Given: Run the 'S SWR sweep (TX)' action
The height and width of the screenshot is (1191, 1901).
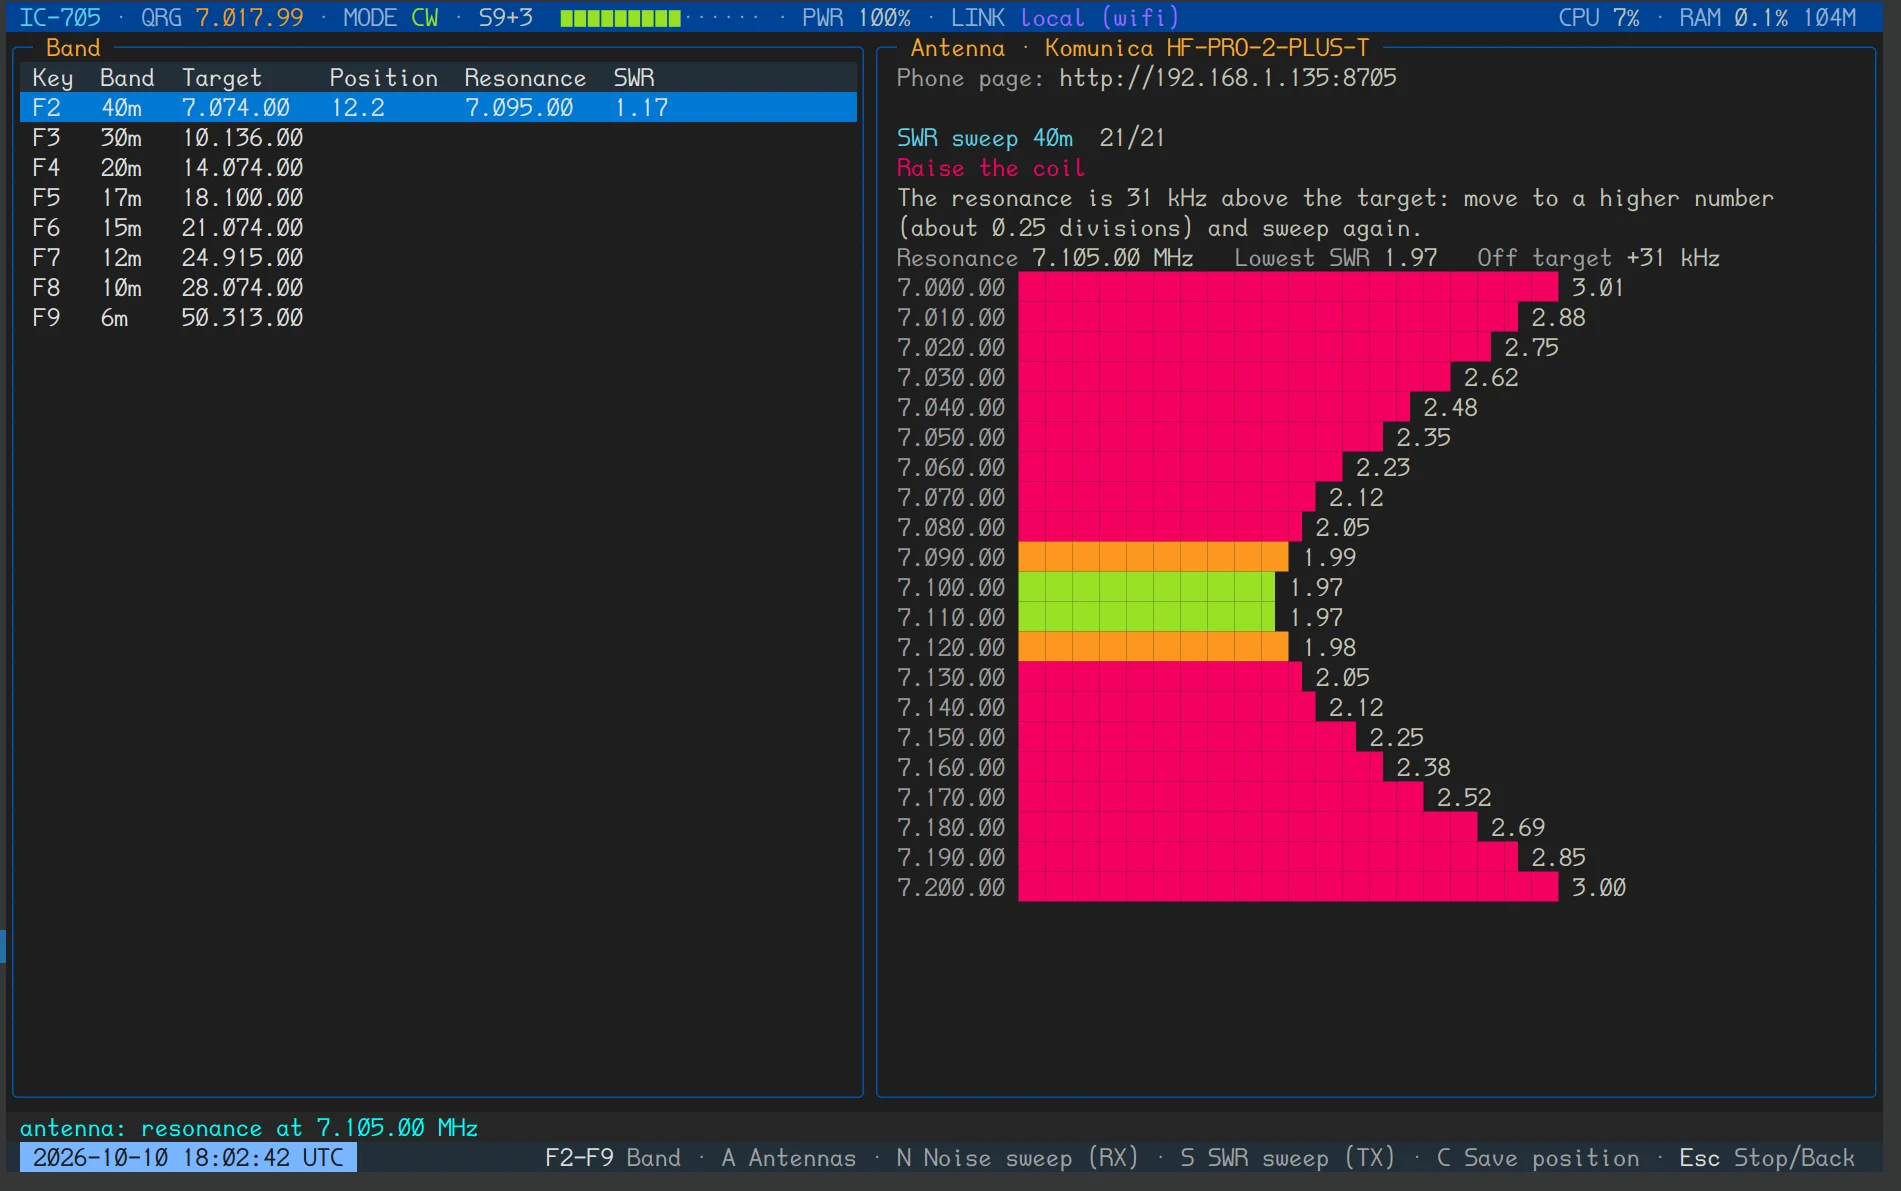Looking at the screenshot, I should [x=1287, y=1158].
